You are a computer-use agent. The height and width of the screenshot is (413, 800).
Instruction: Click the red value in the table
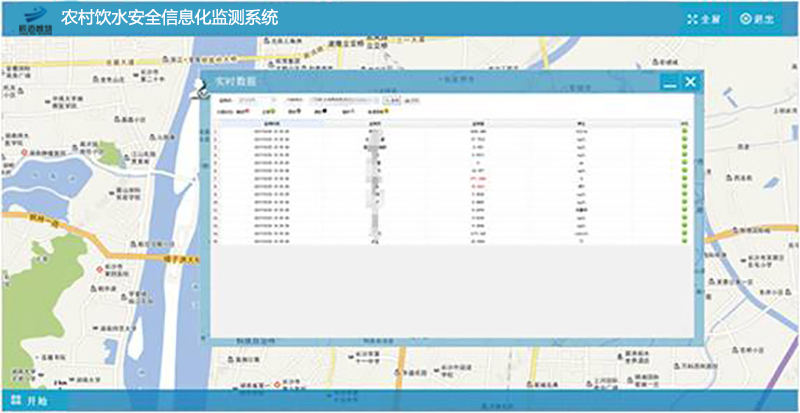coord(477,178)
